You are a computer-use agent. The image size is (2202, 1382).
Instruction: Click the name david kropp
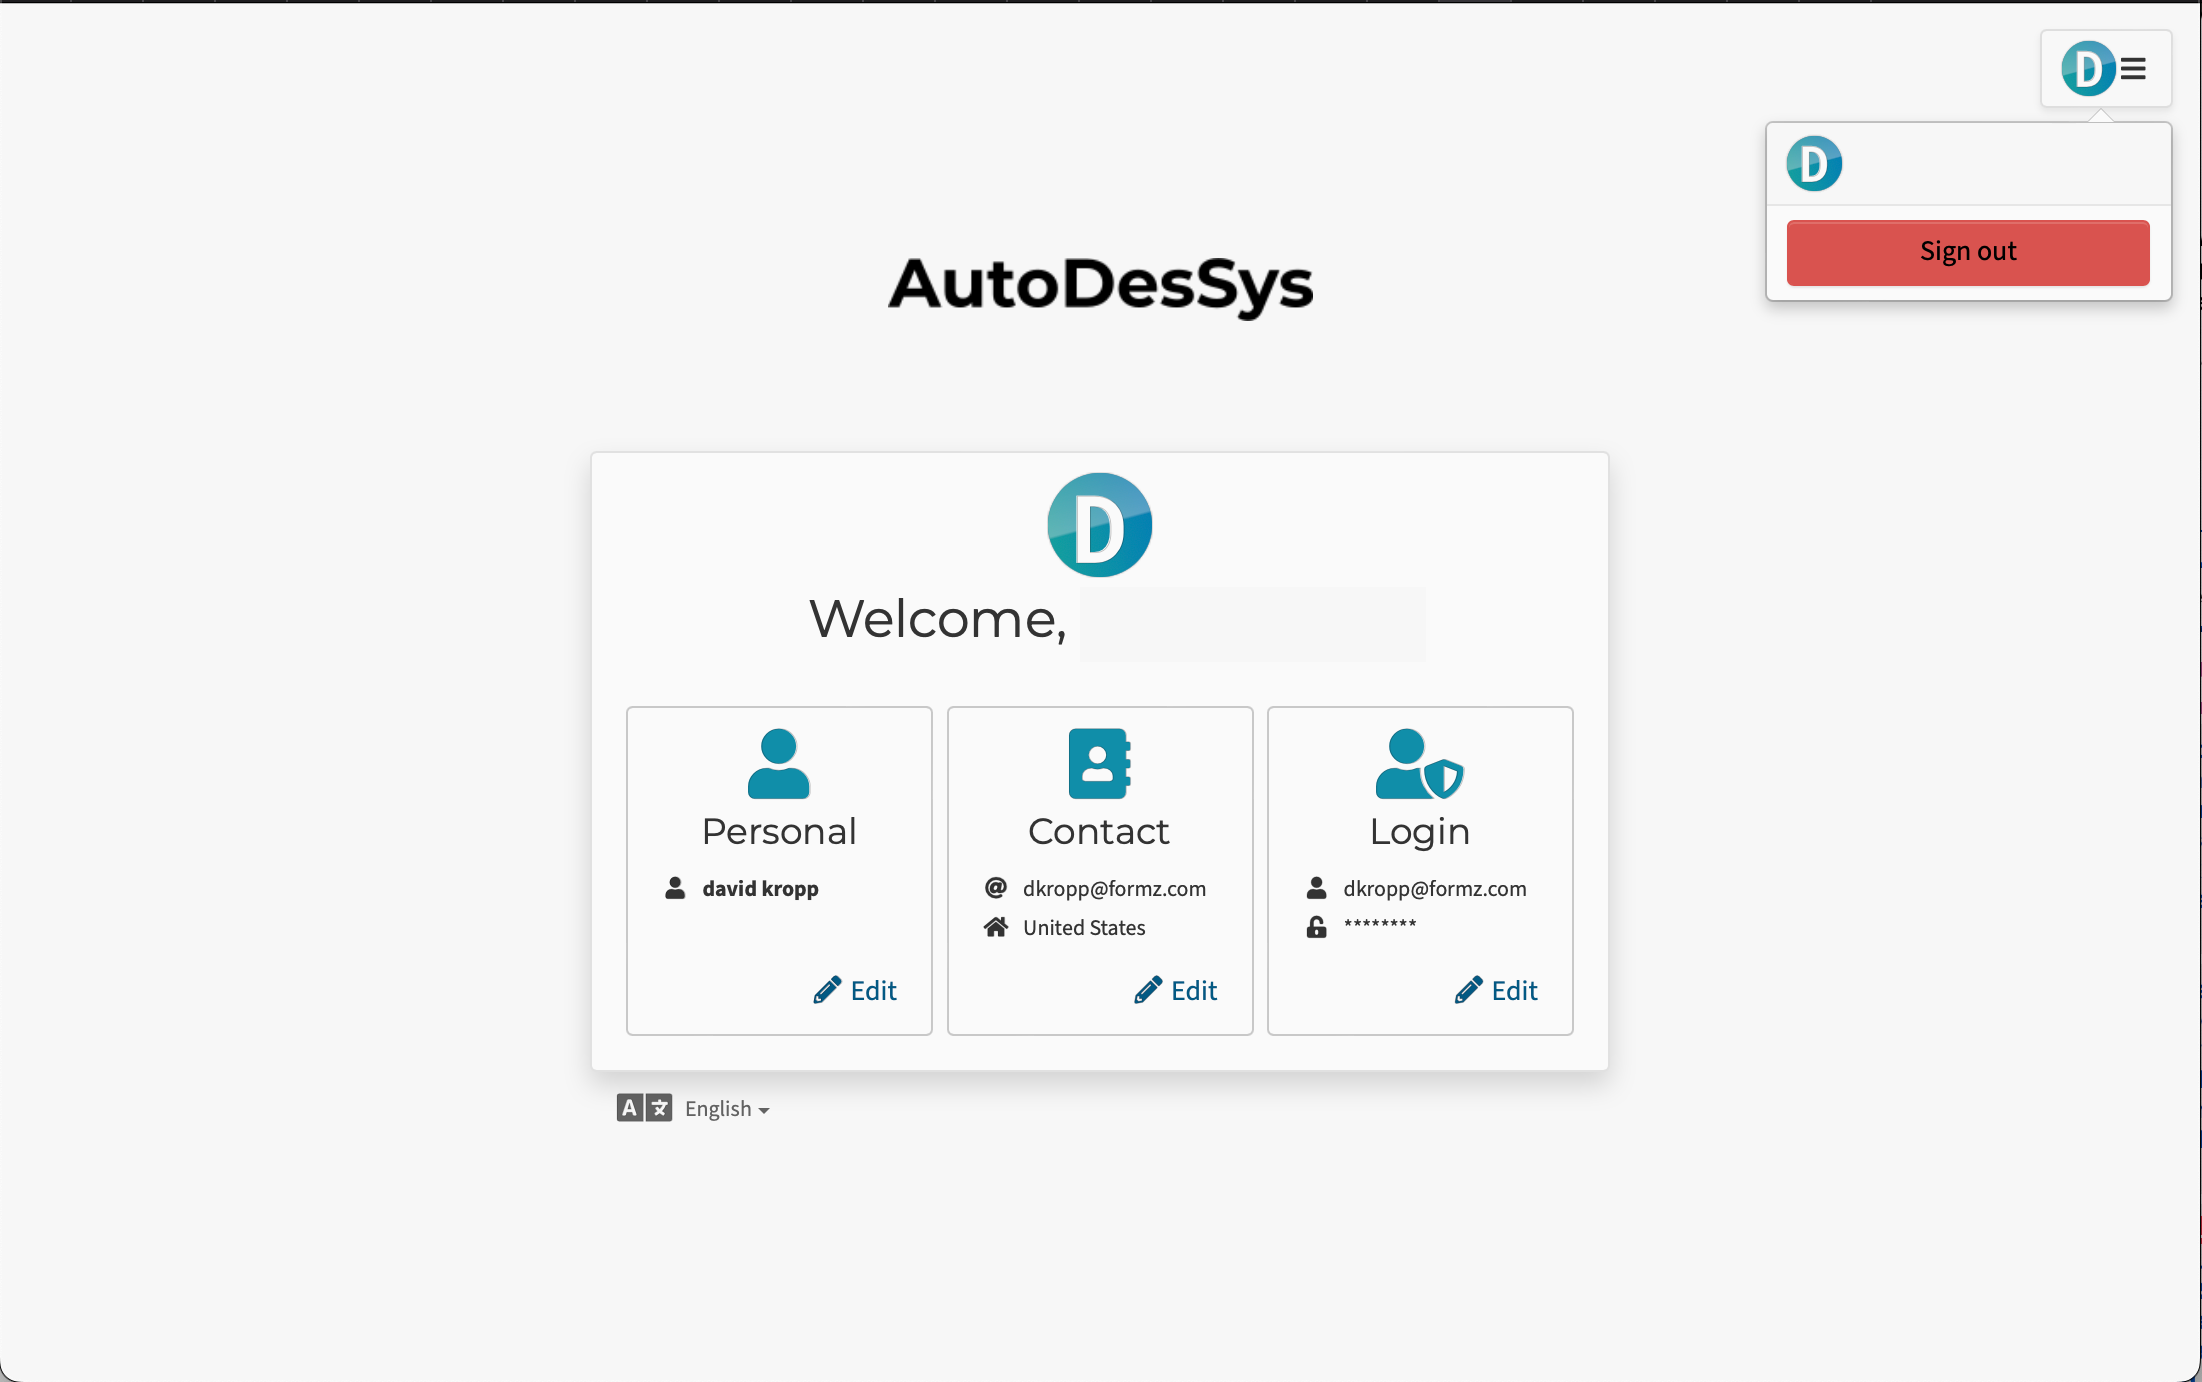pyautogui.click(x=760, y=888)
